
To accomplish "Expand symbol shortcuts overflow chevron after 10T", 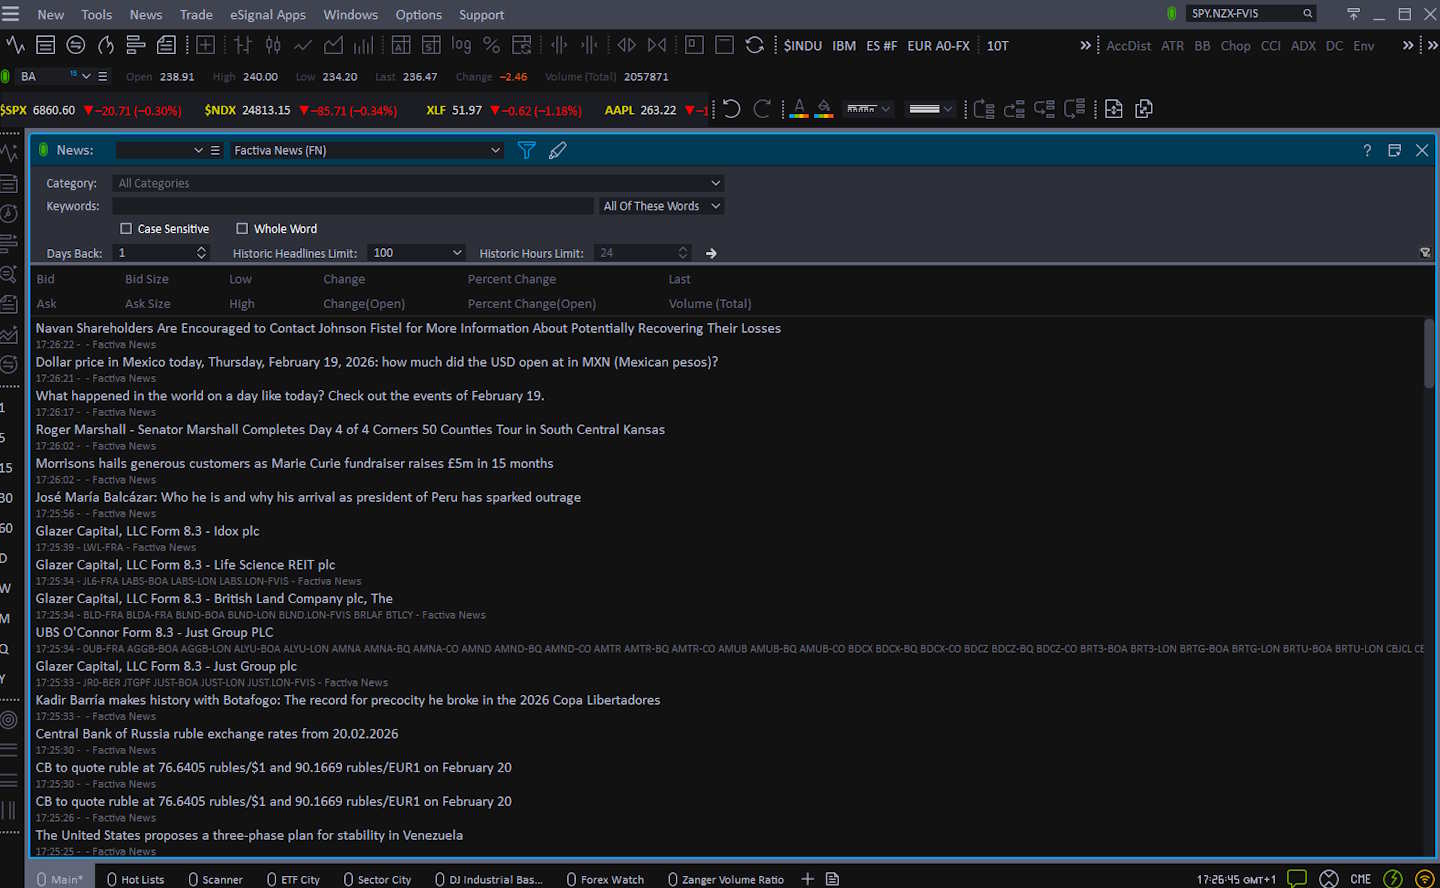I will (1086, 45).
